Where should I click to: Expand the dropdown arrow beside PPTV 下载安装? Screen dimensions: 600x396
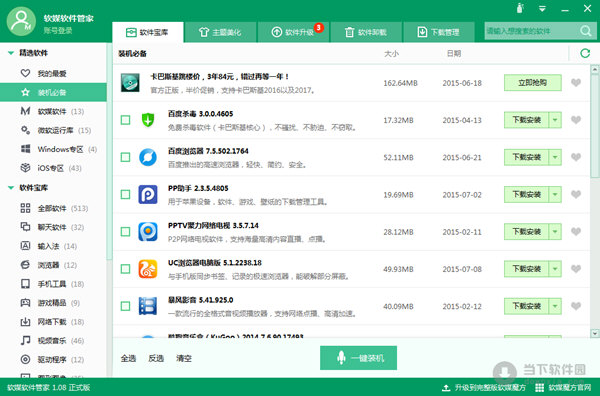pos(555,231)
